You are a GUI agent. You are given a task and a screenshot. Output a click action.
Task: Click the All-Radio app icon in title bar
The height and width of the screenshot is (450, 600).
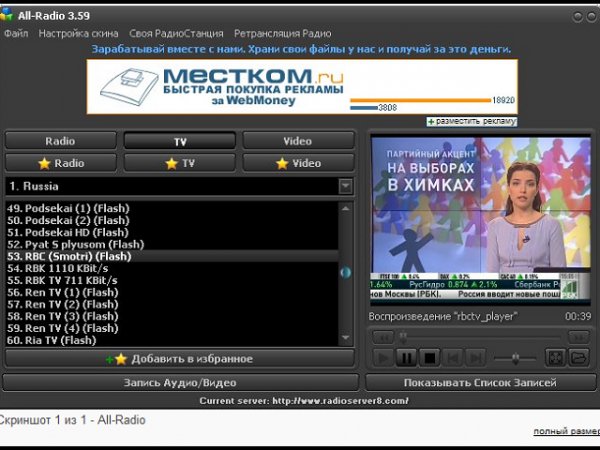coord(6,15)
